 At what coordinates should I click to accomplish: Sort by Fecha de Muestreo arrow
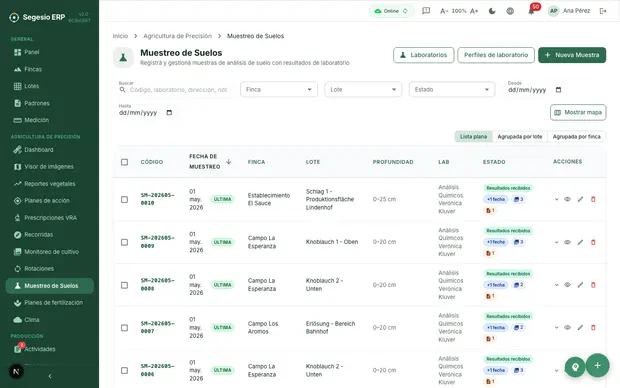[229, 162]
